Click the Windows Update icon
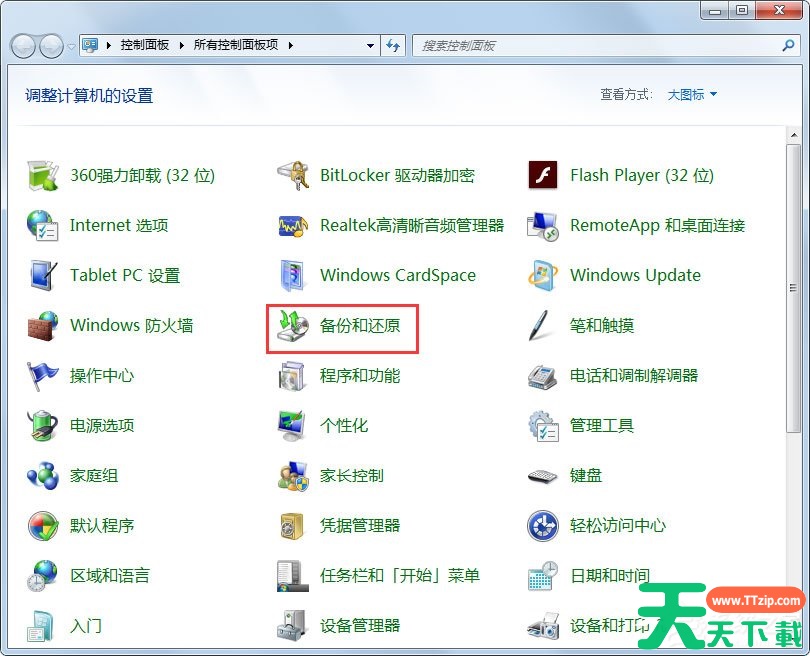 pyautogui.click(x=542, y=275)
